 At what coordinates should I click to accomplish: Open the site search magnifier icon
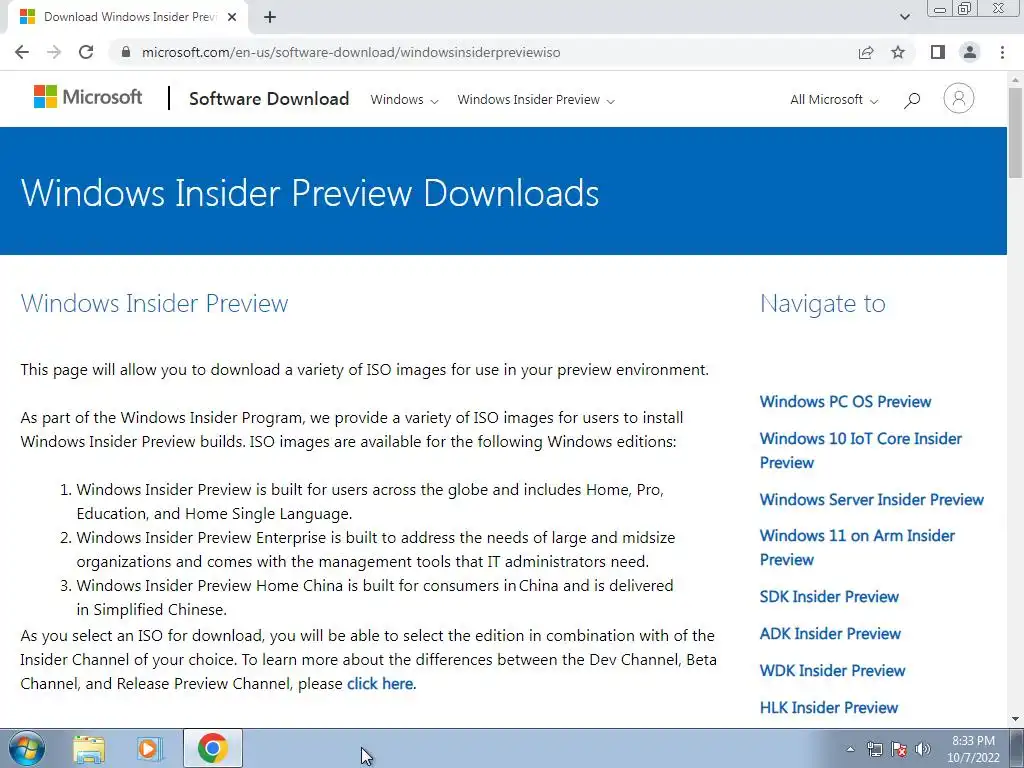912,100
